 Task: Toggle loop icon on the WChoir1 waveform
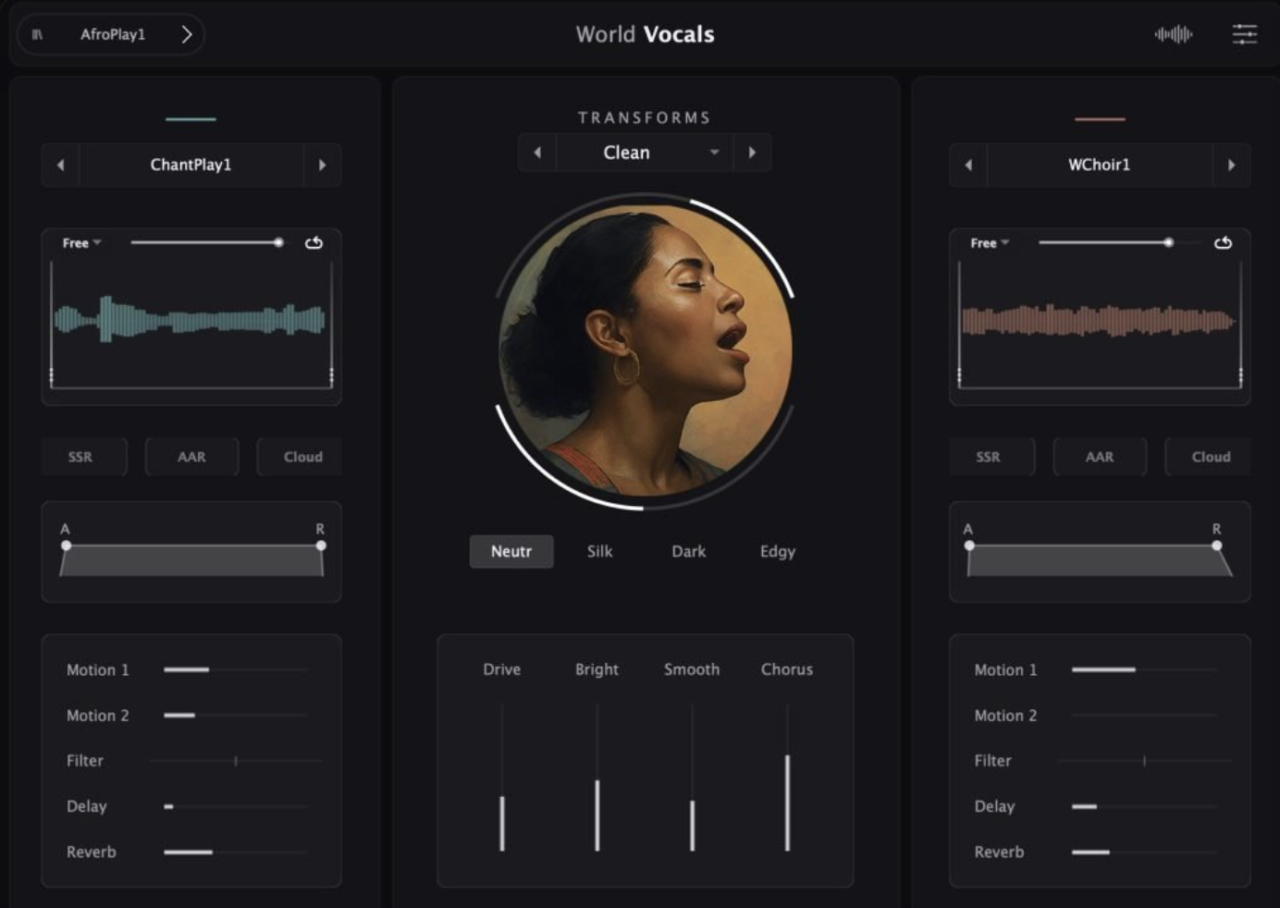click(1222, 243)
